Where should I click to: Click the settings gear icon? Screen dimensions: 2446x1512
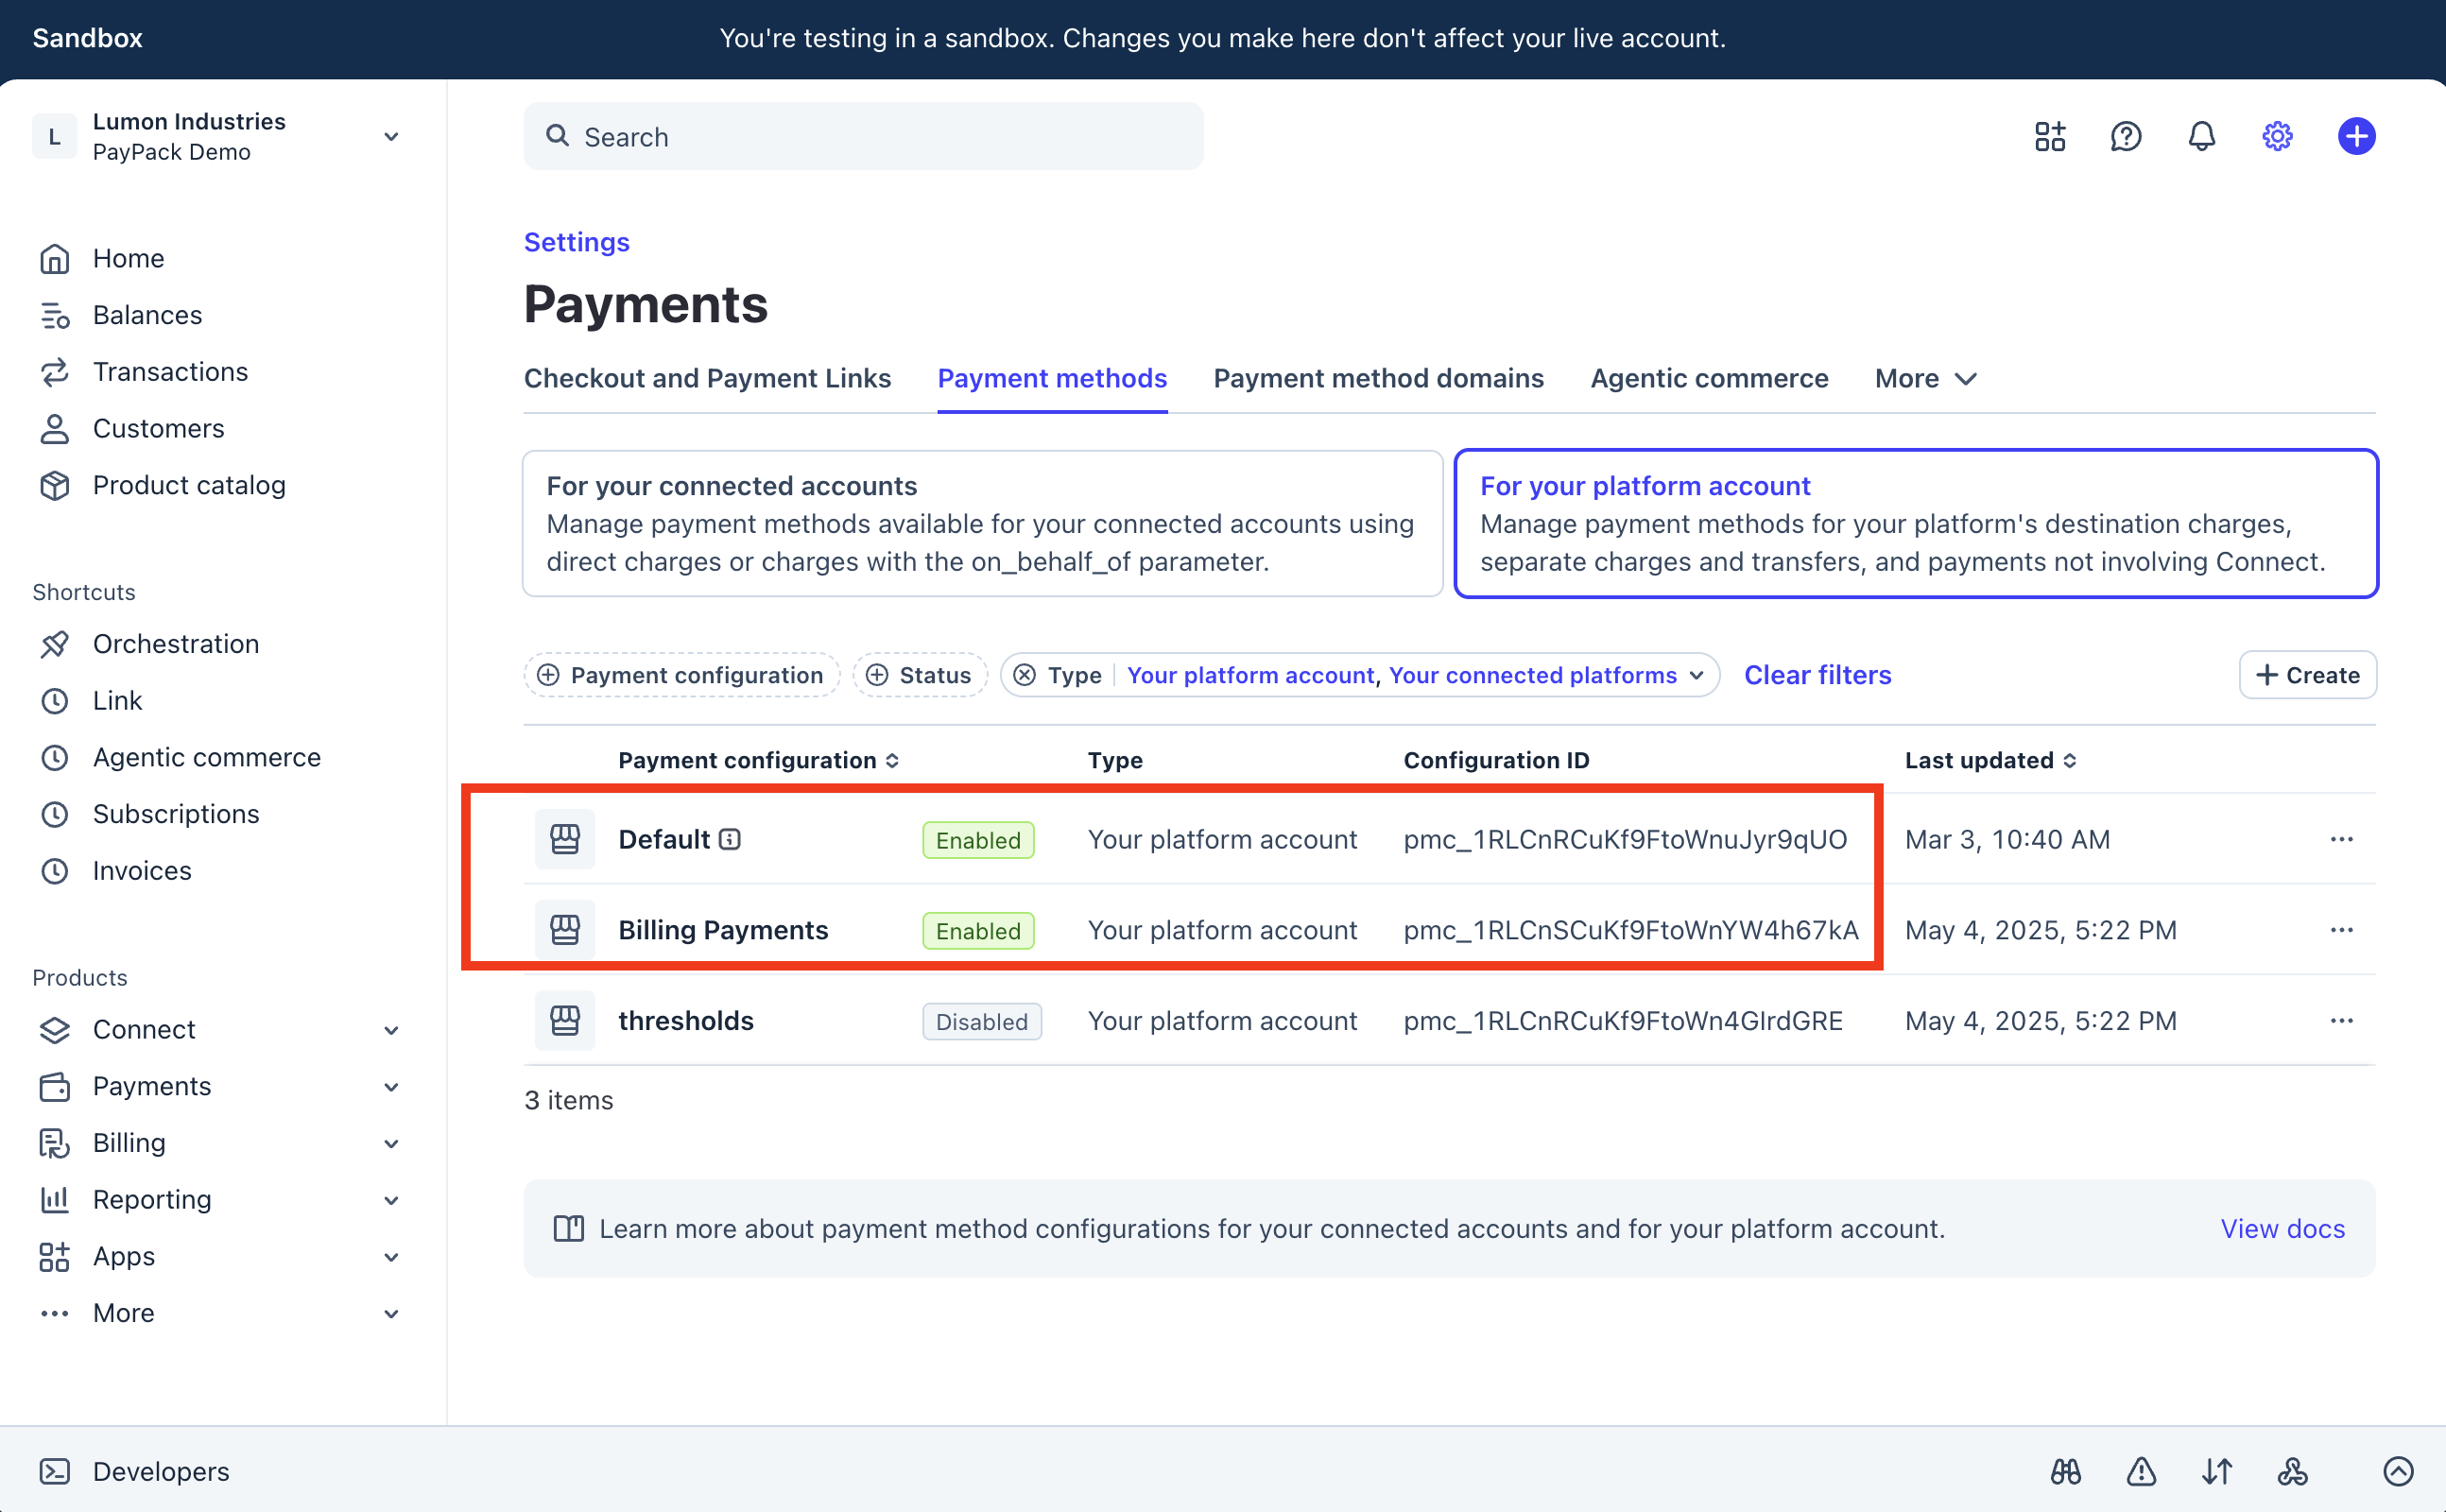[2277, 136]
